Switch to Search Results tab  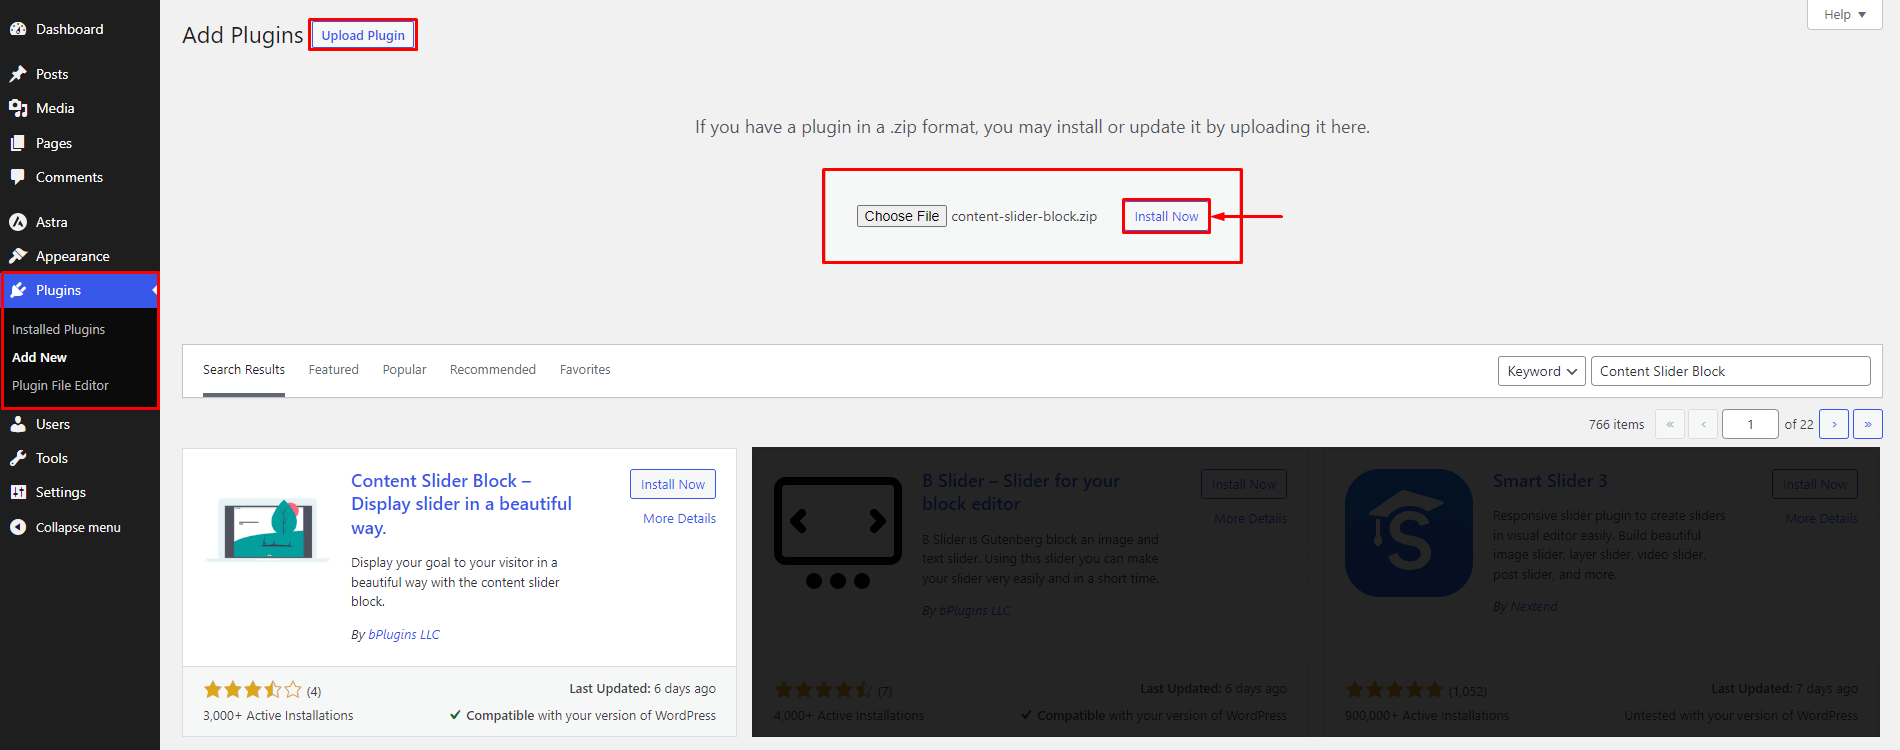tap(244, 370)
